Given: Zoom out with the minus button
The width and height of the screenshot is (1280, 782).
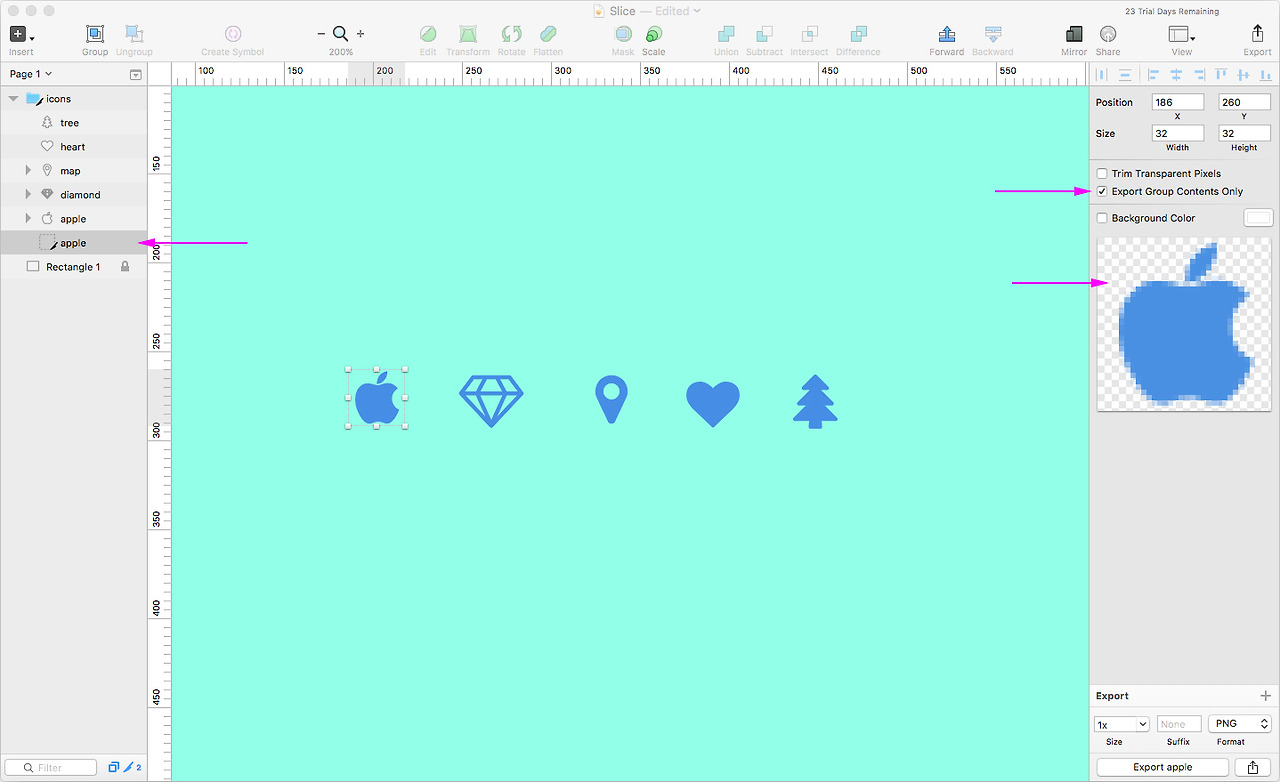Looking at the screenshot, I should point(321,34).
